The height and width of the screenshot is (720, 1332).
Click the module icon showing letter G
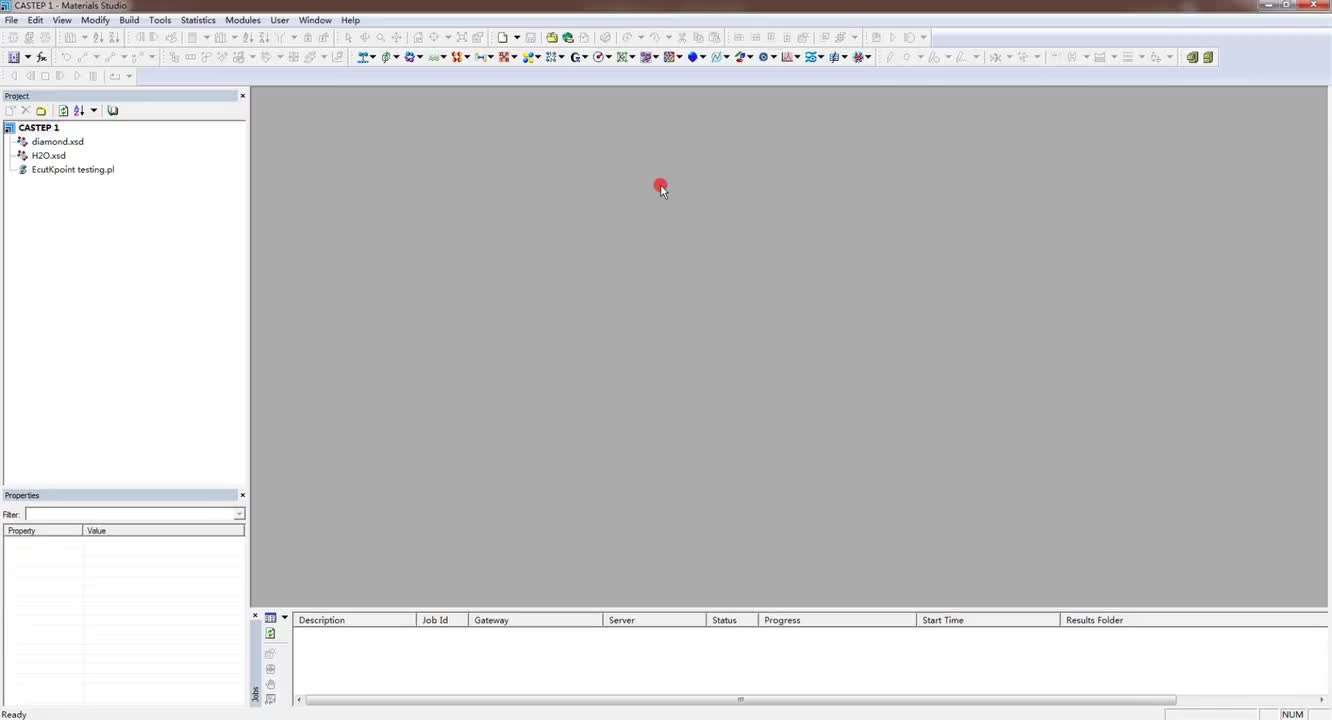click(x=576, y=57)
